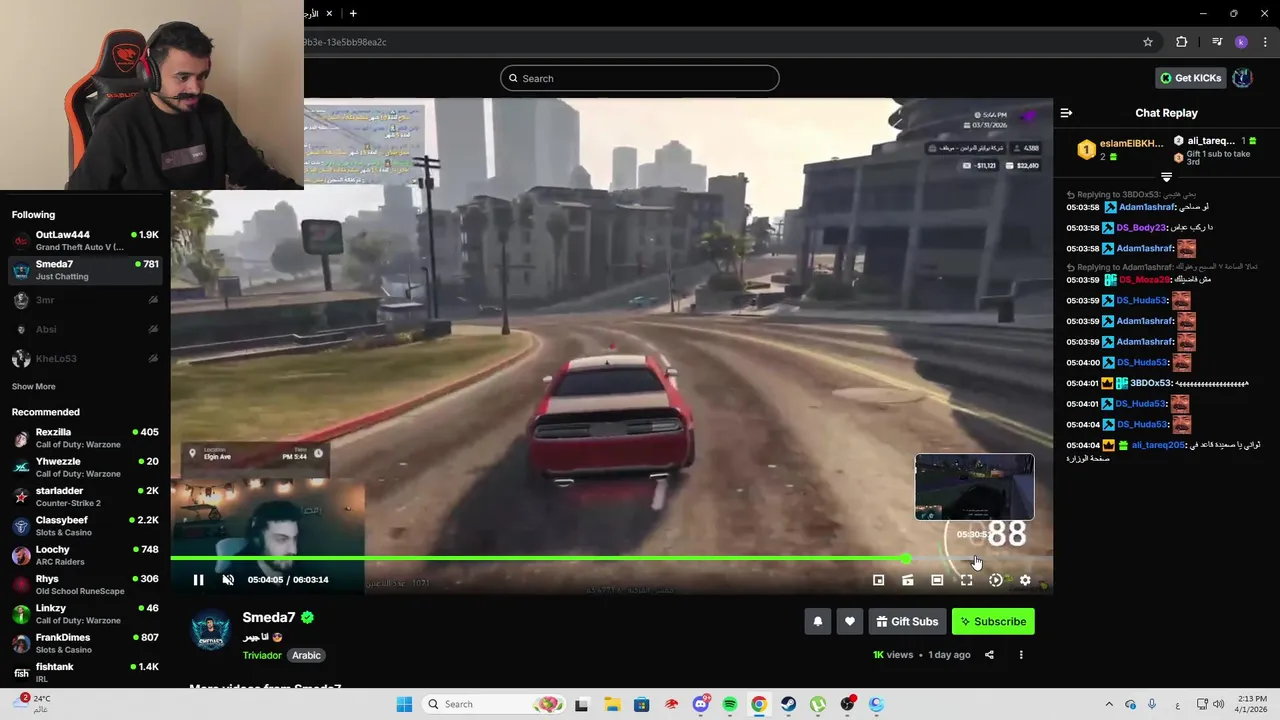Viewport: 1280px width, 720px height.
Task: Open OutLaw444 in Following list
Action: 85,241
